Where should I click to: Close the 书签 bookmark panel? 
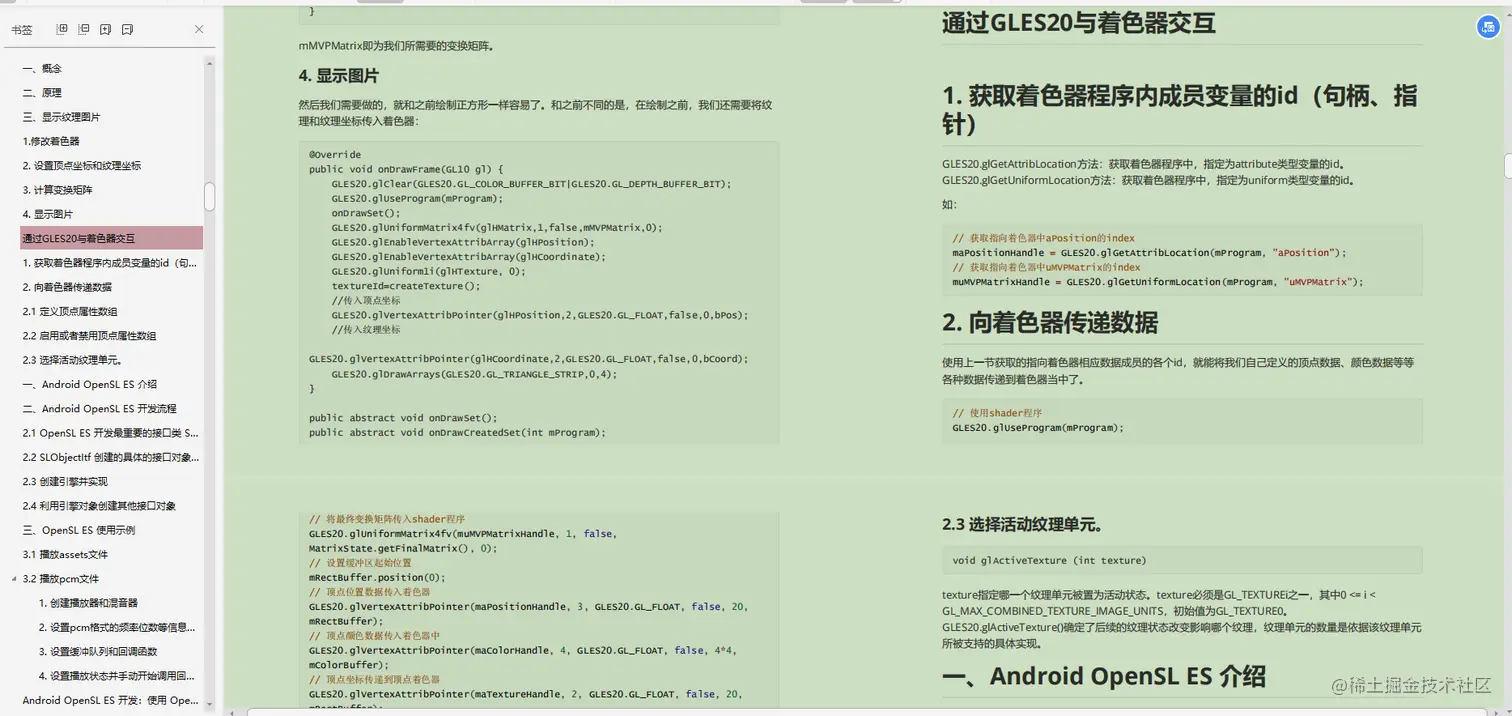[199, 30]
